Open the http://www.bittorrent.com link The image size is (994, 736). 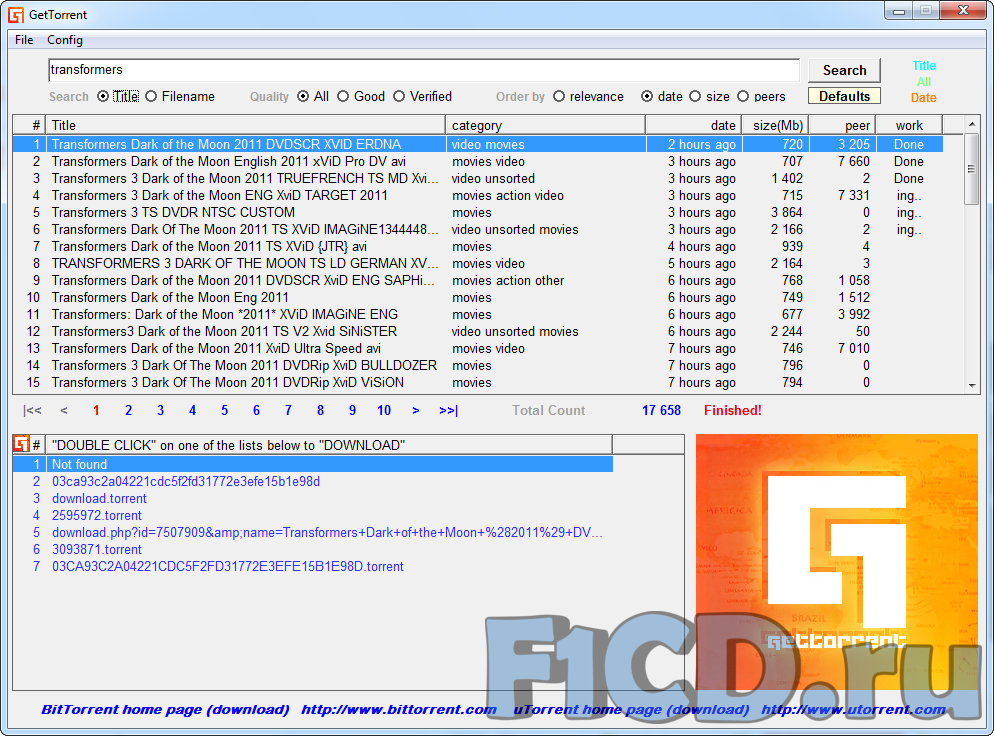point(399,710)
